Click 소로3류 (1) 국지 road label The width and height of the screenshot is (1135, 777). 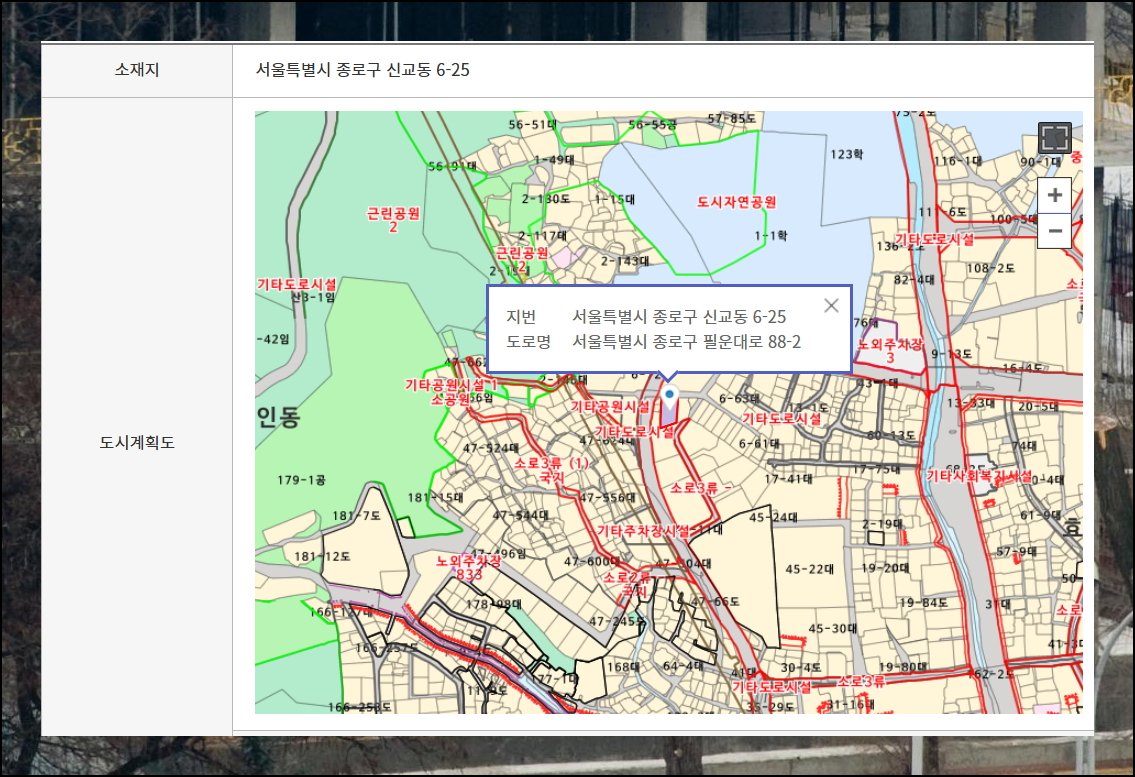[x=552, y=470]
